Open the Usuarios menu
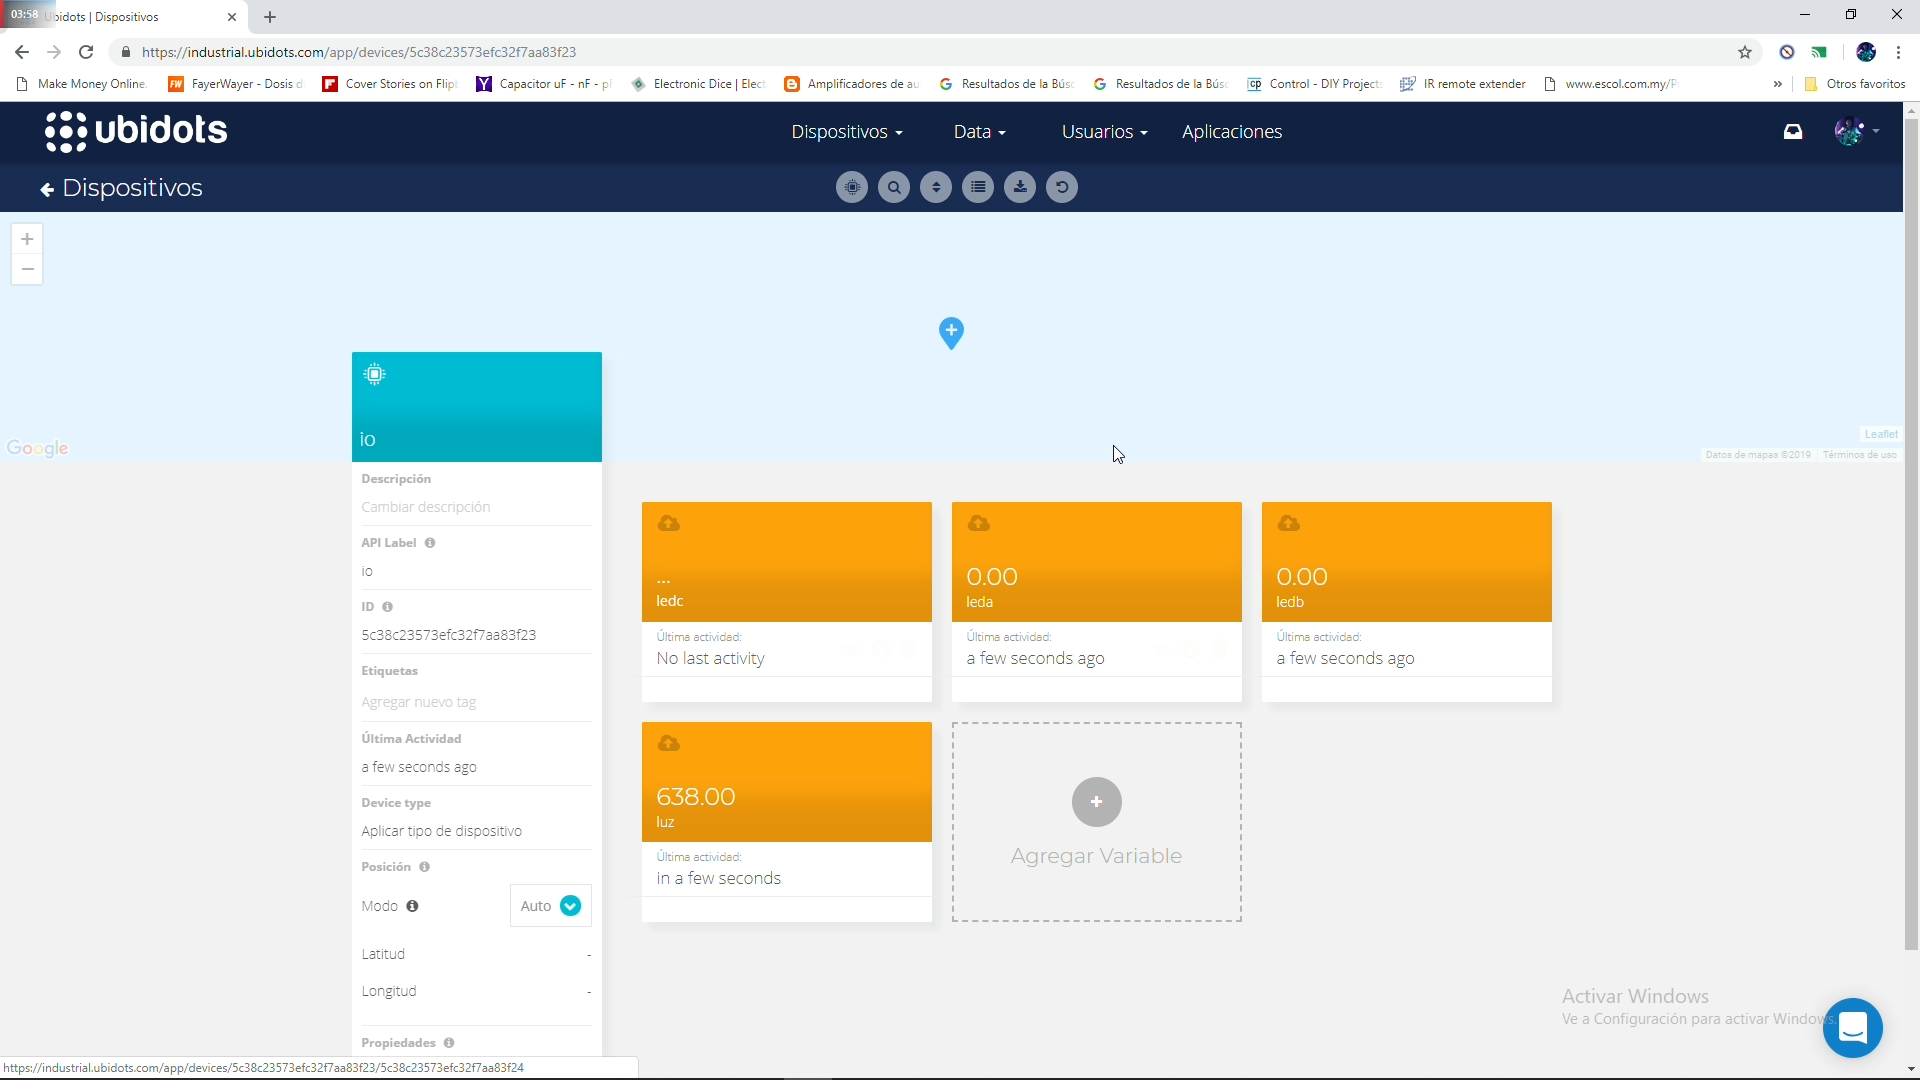The width and height of the screenshot is (1920, 1080). pos(1103,131)
